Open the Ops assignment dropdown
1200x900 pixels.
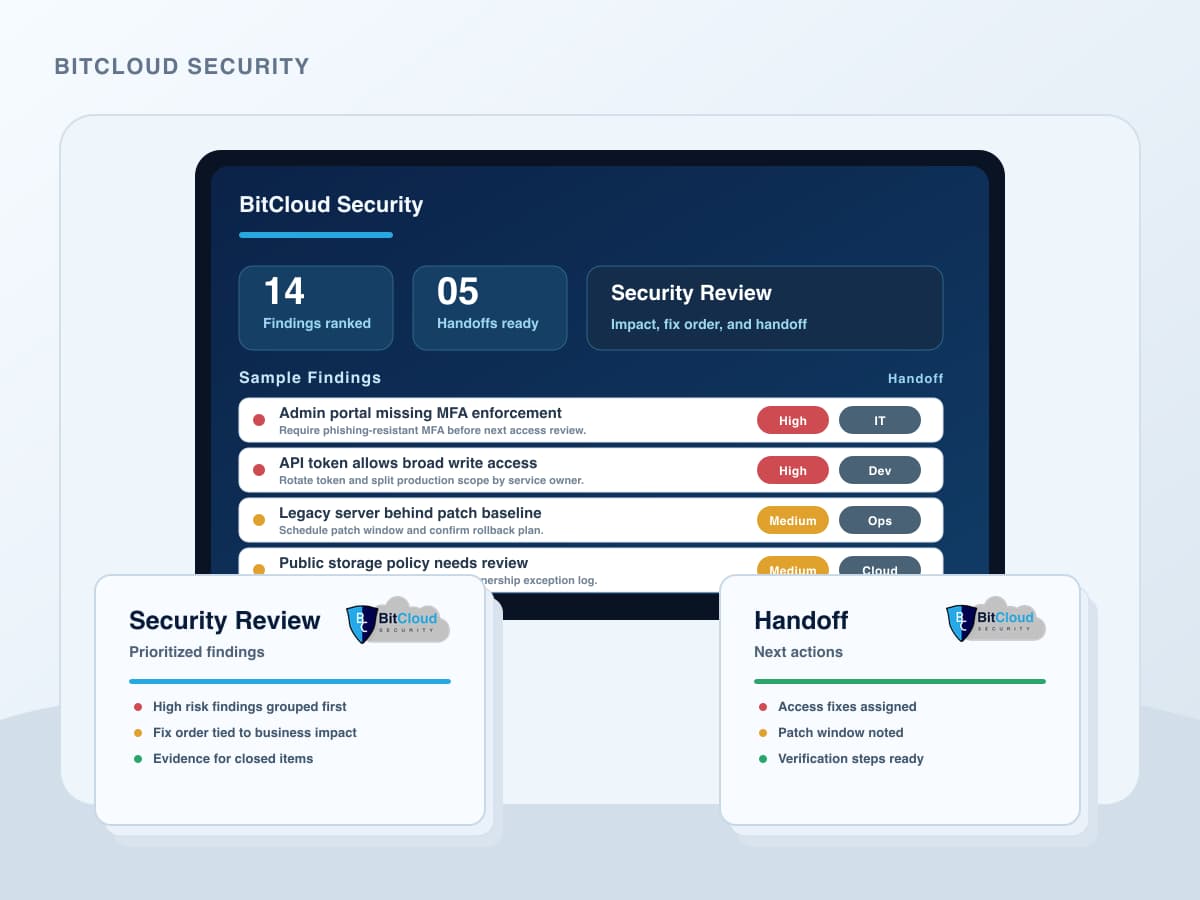880,520
